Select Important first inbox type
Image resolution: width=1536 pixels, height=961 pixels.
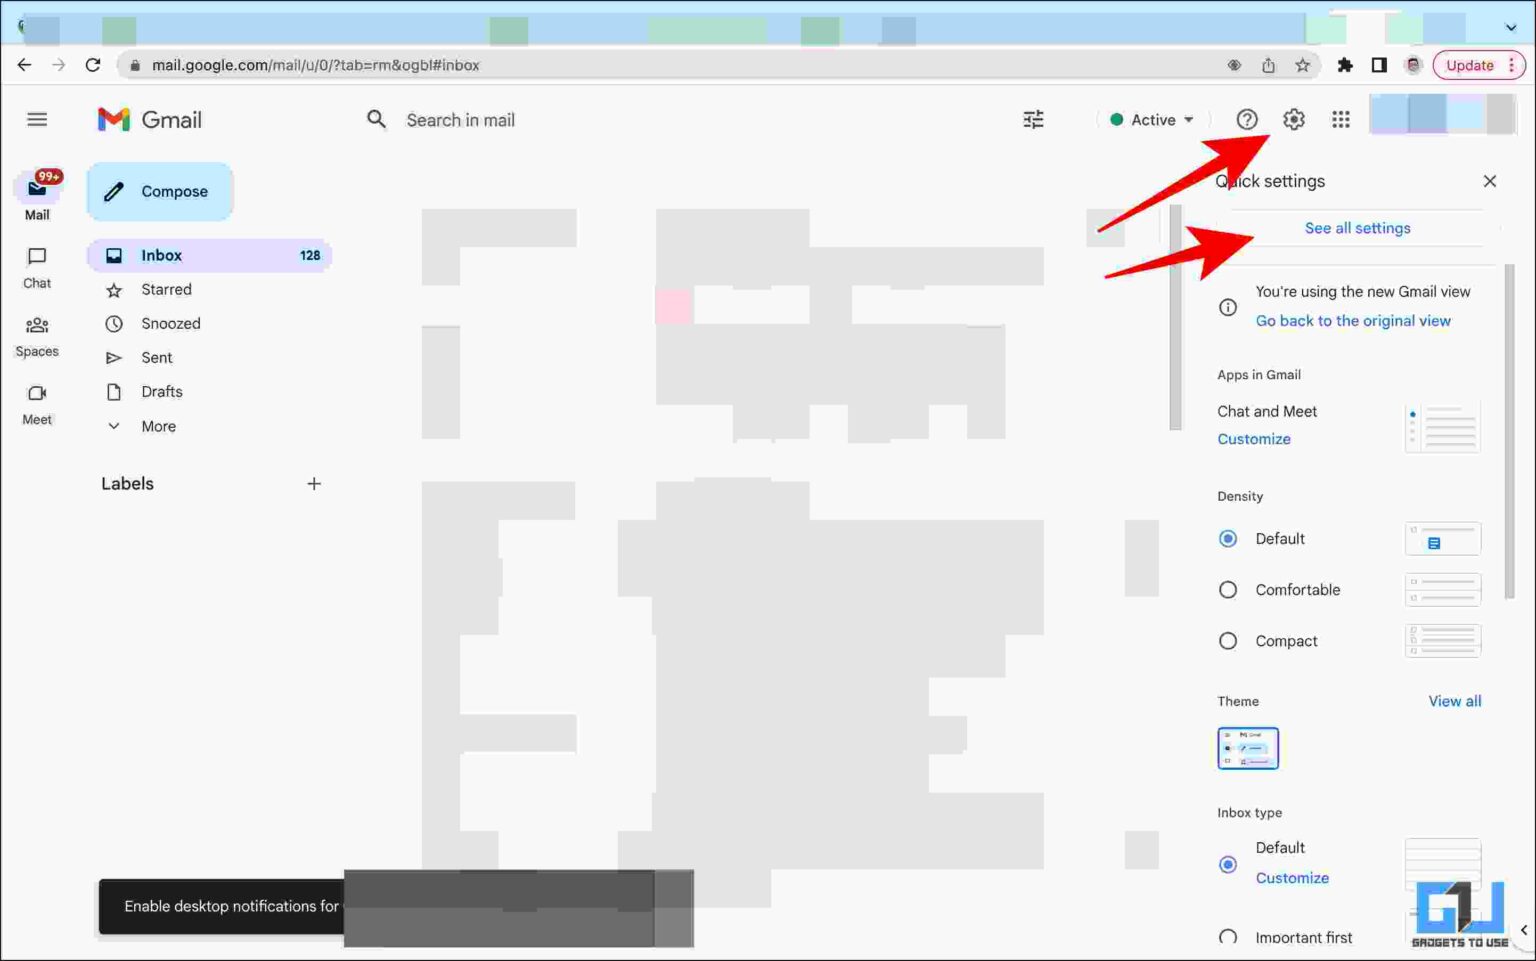click(x=1228, y=938)
